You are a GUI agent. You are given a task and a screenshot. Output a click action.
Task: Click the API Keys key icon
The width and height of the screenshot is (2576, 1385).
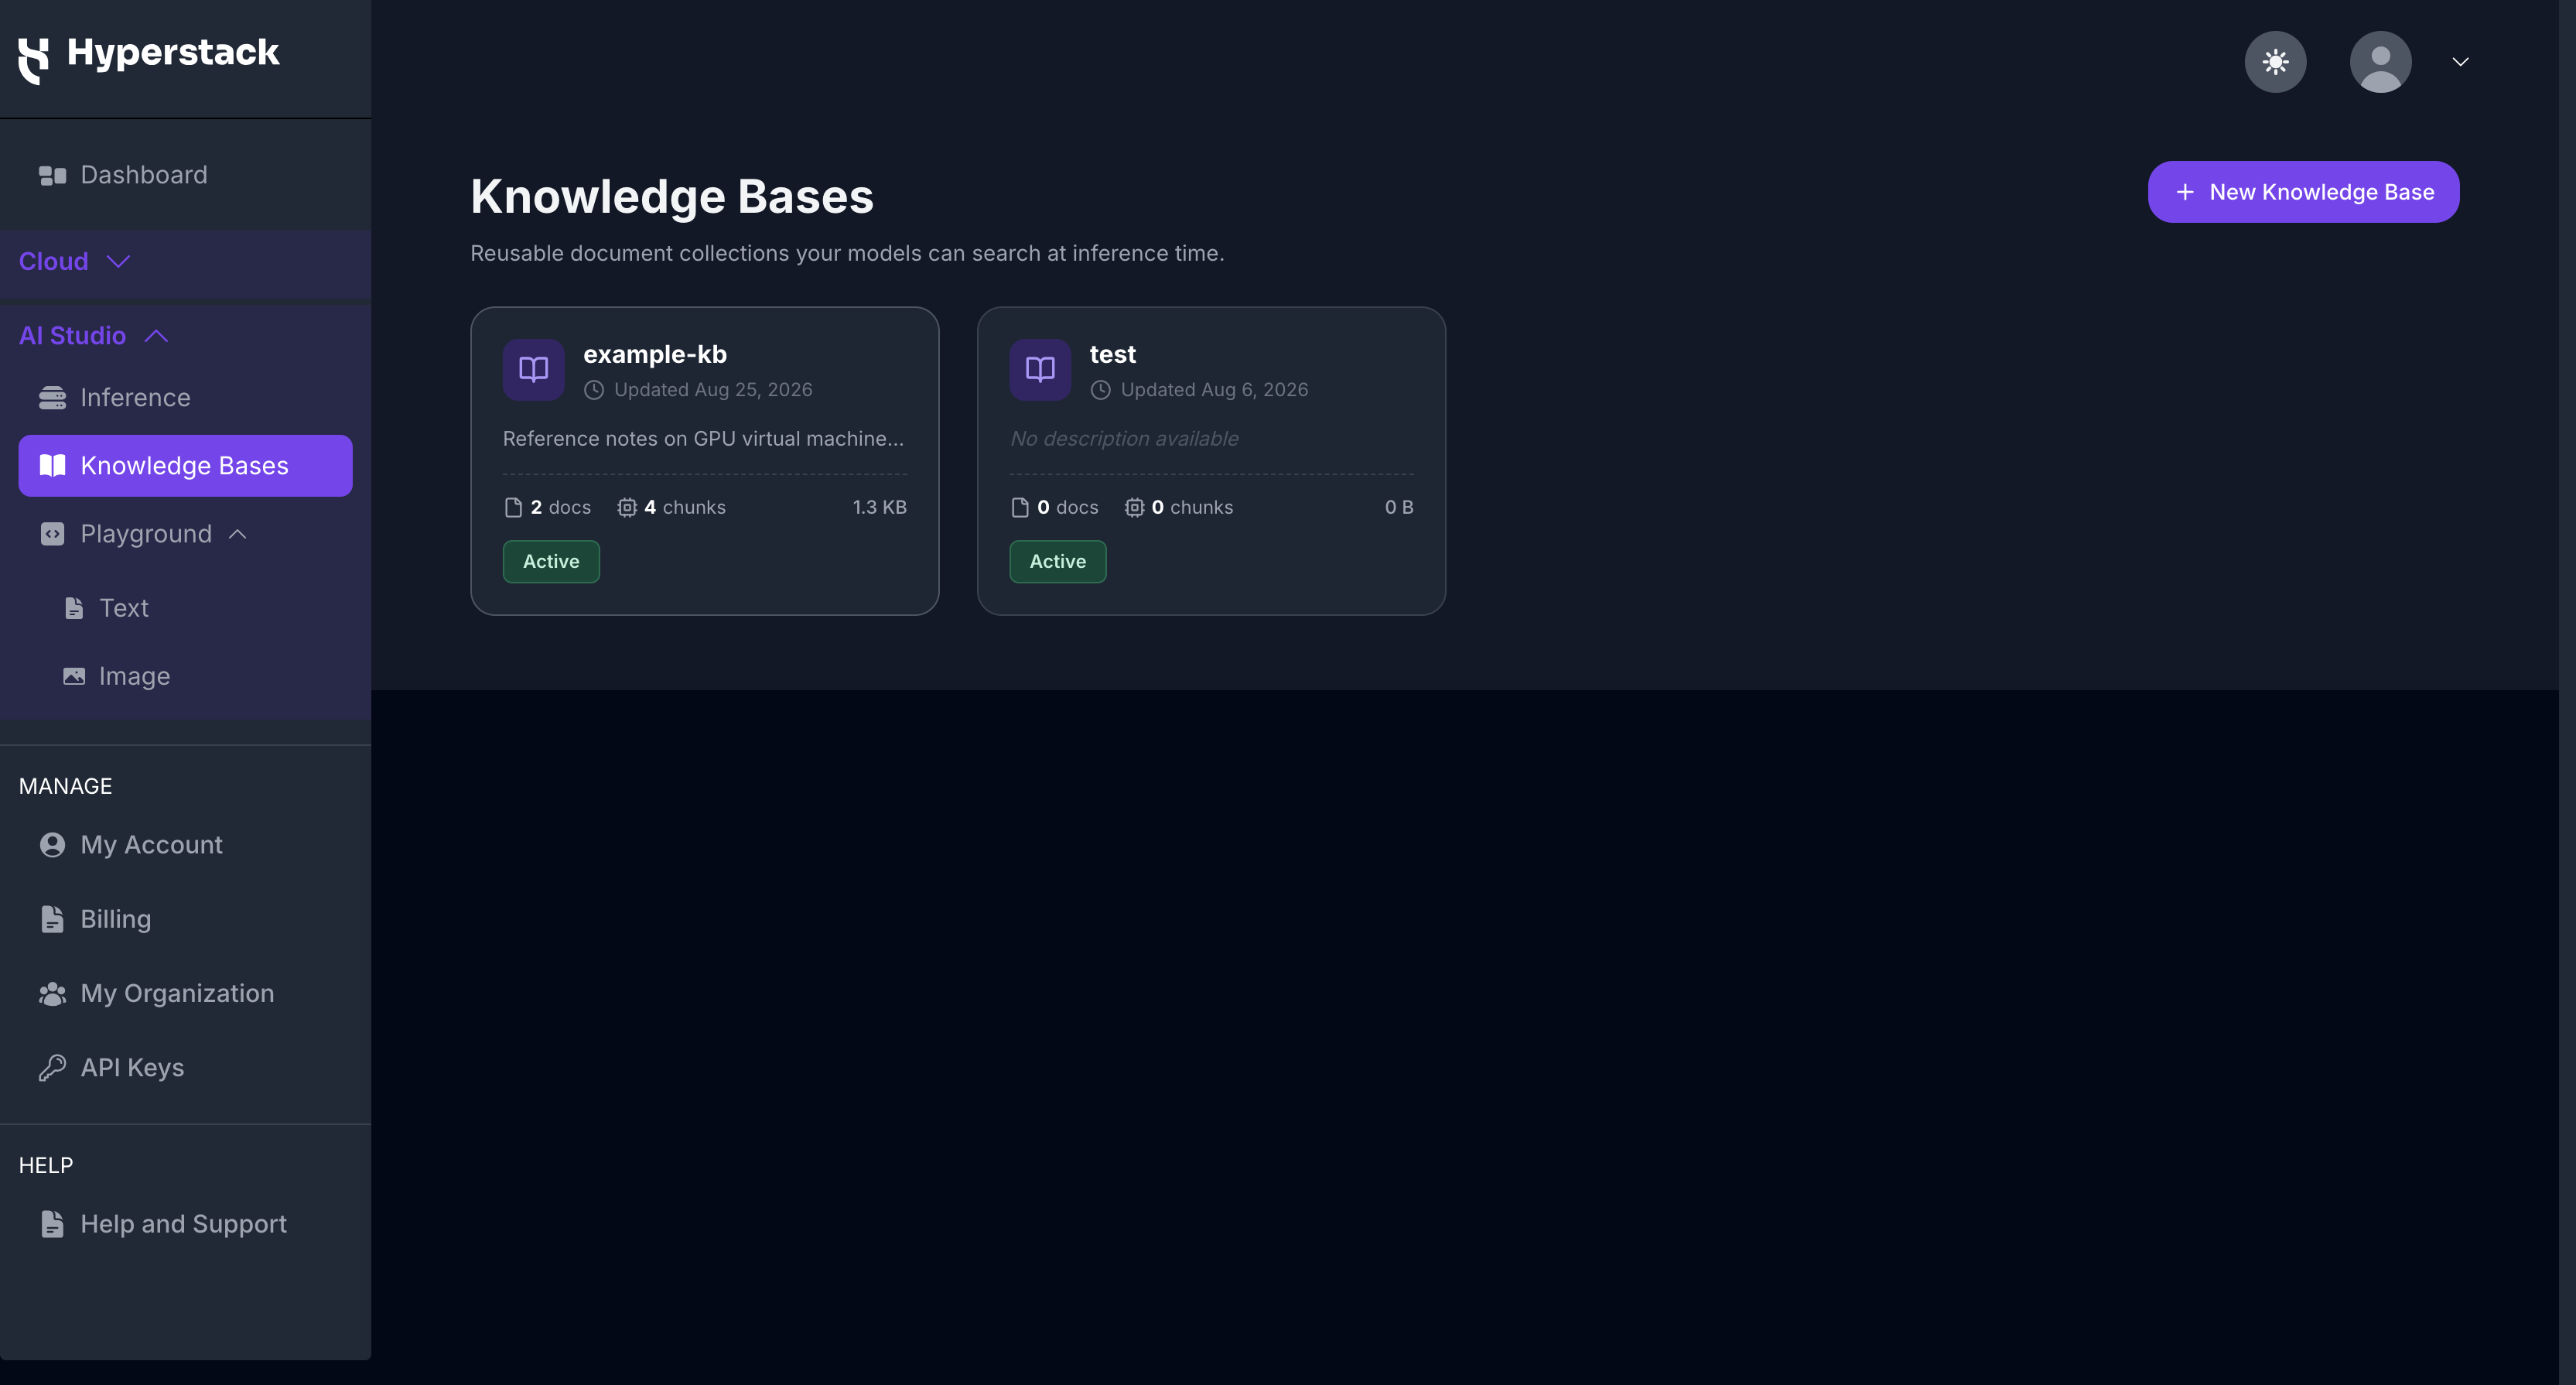52,1068
